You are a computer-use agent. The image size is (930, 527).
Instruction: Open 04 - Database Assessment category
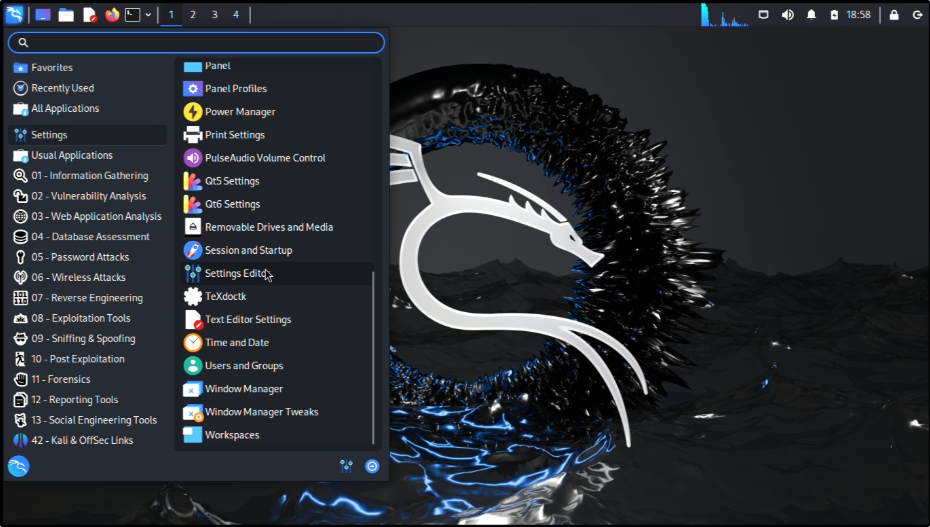87,237
